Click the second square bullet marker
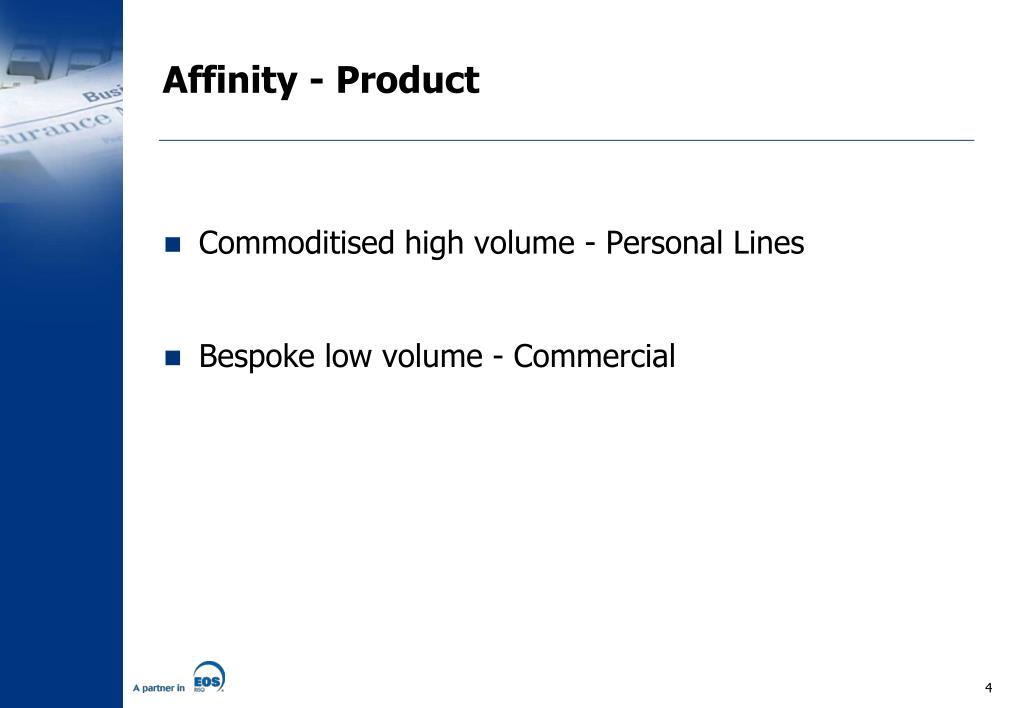Viewport: 1023px width, 708px height. [172, 357]
